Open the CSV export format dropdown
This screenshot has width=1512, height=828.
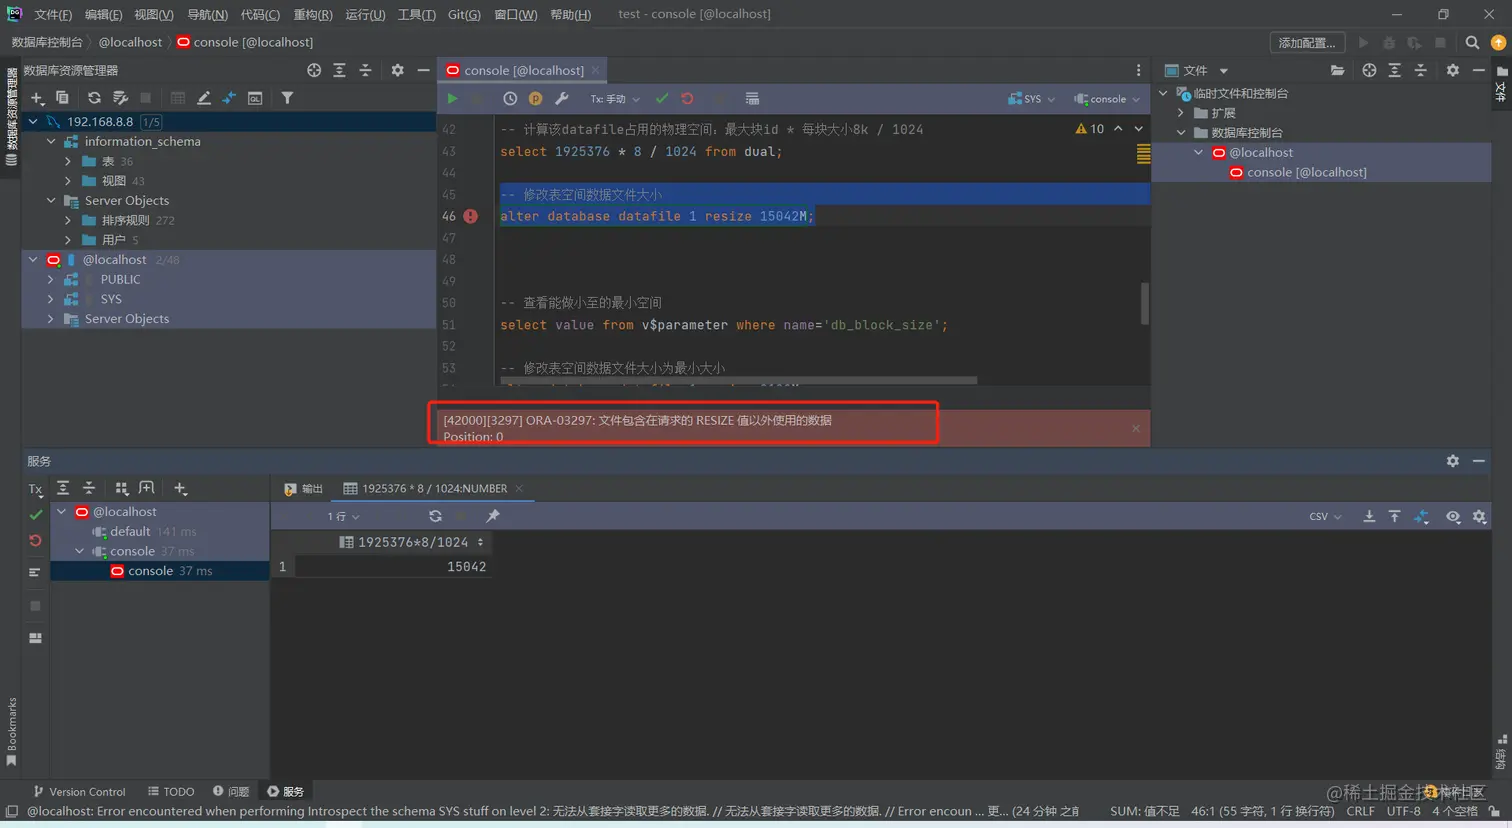[1325, 516]
